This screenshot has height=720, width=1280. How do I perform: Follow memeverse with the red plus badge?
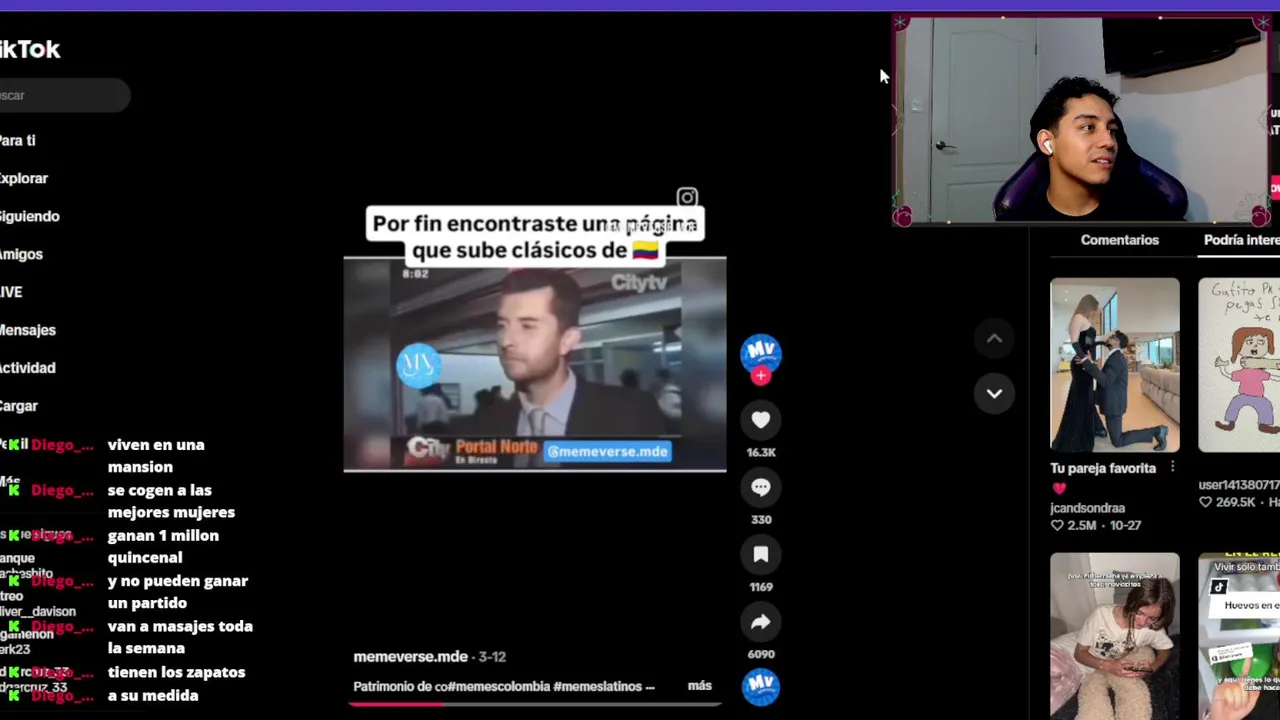[x=761, y=376]
